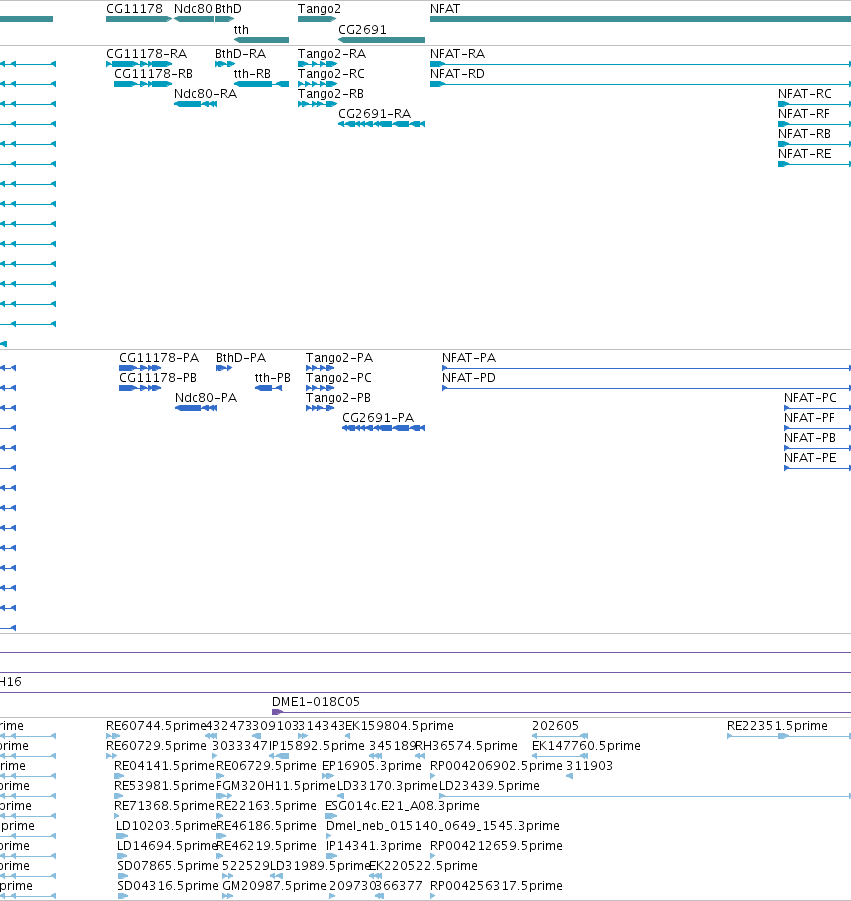Click protein tth-PB label

[x=272, y=378]
